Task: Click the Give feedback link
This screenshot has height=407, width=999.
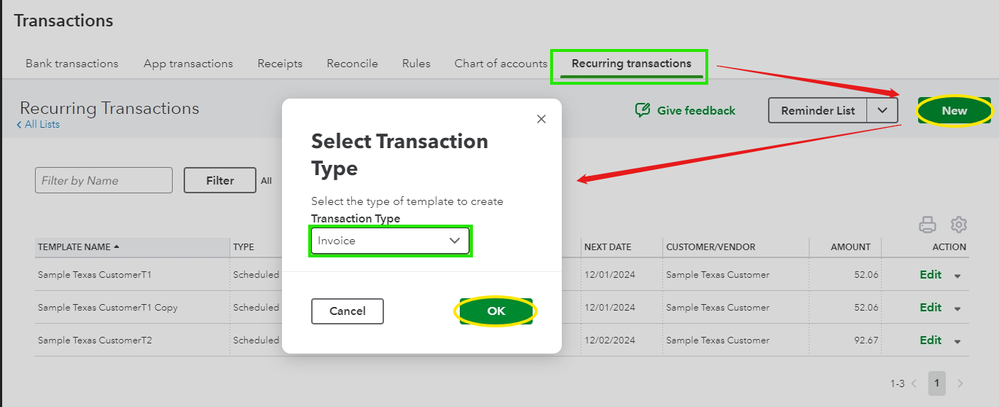Action: tap(696, 110)
